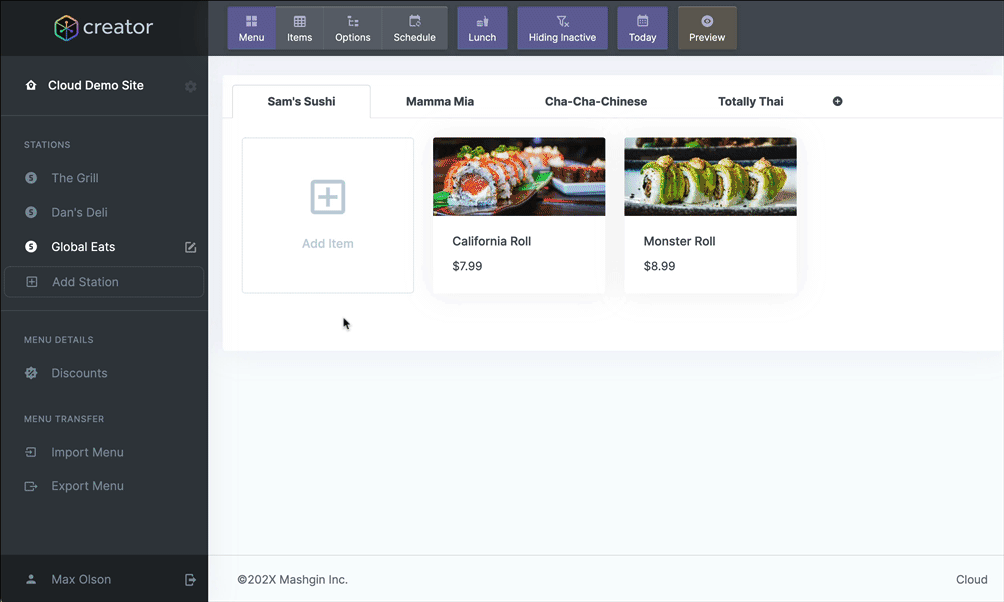Log out using the exit icon
Screen dimensions: 1004x602
click(x=190, y=580)
